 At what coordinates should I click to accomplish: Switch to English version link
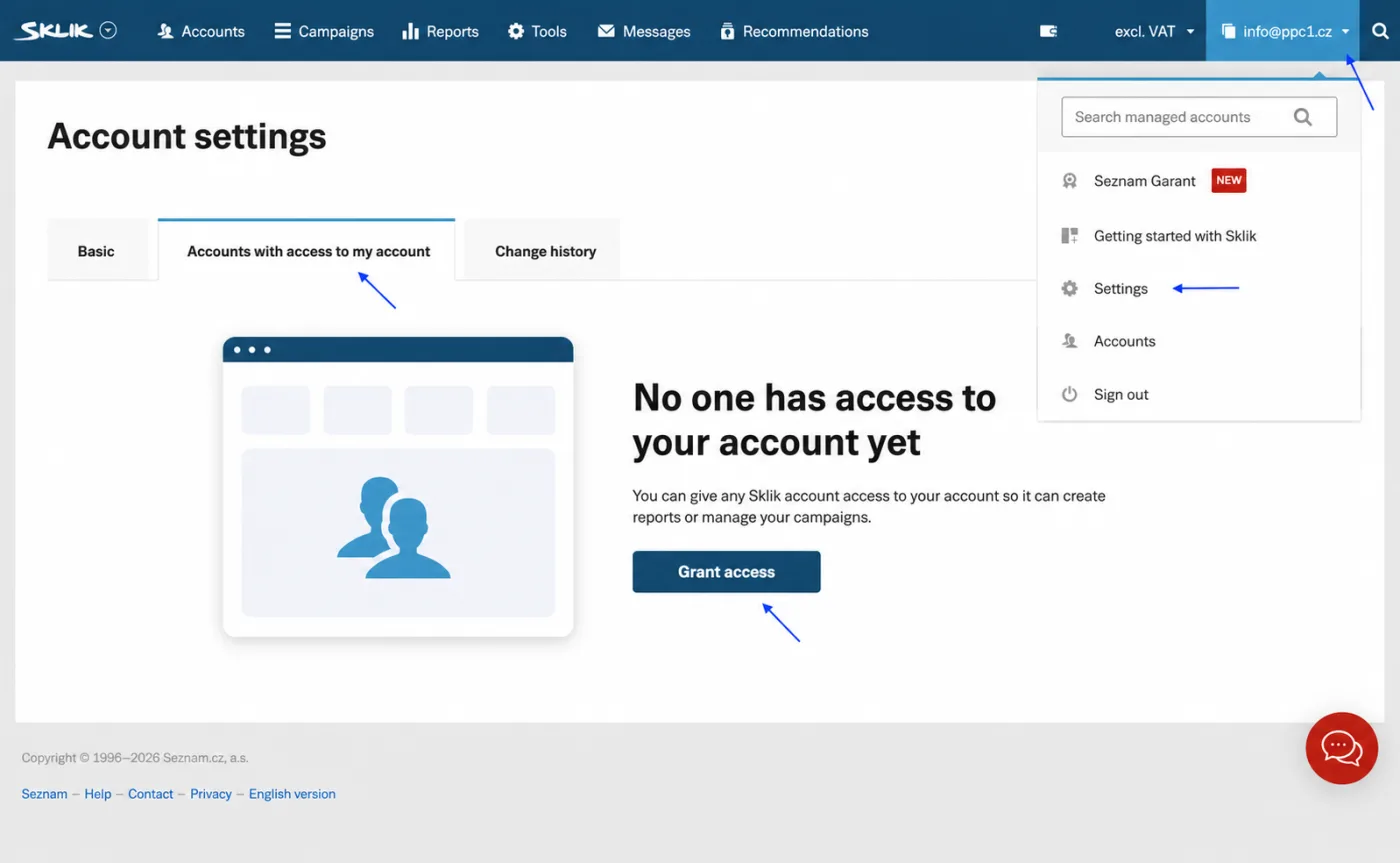tap(292, 794)
